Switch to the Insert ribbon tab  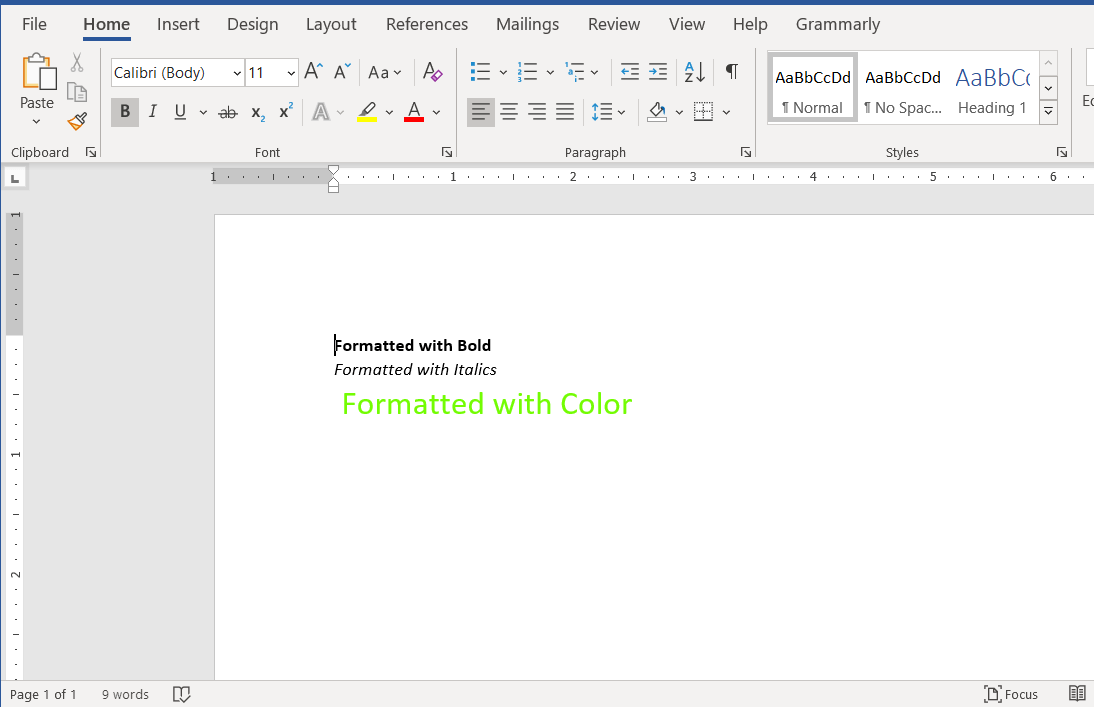pos(178,24)
